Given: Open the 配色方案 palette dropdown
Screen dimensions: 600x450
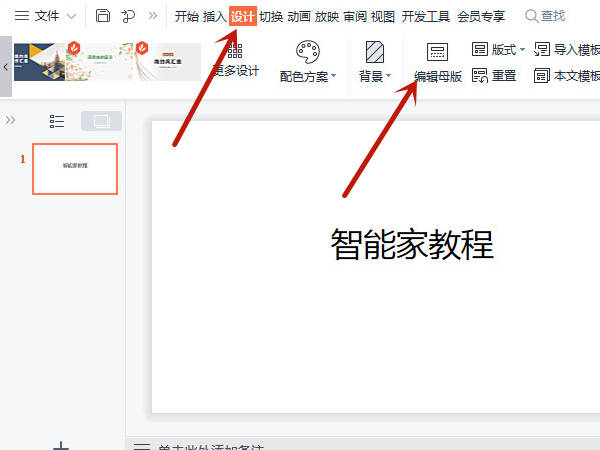Looking at the screenshot, I should [308, 77].
